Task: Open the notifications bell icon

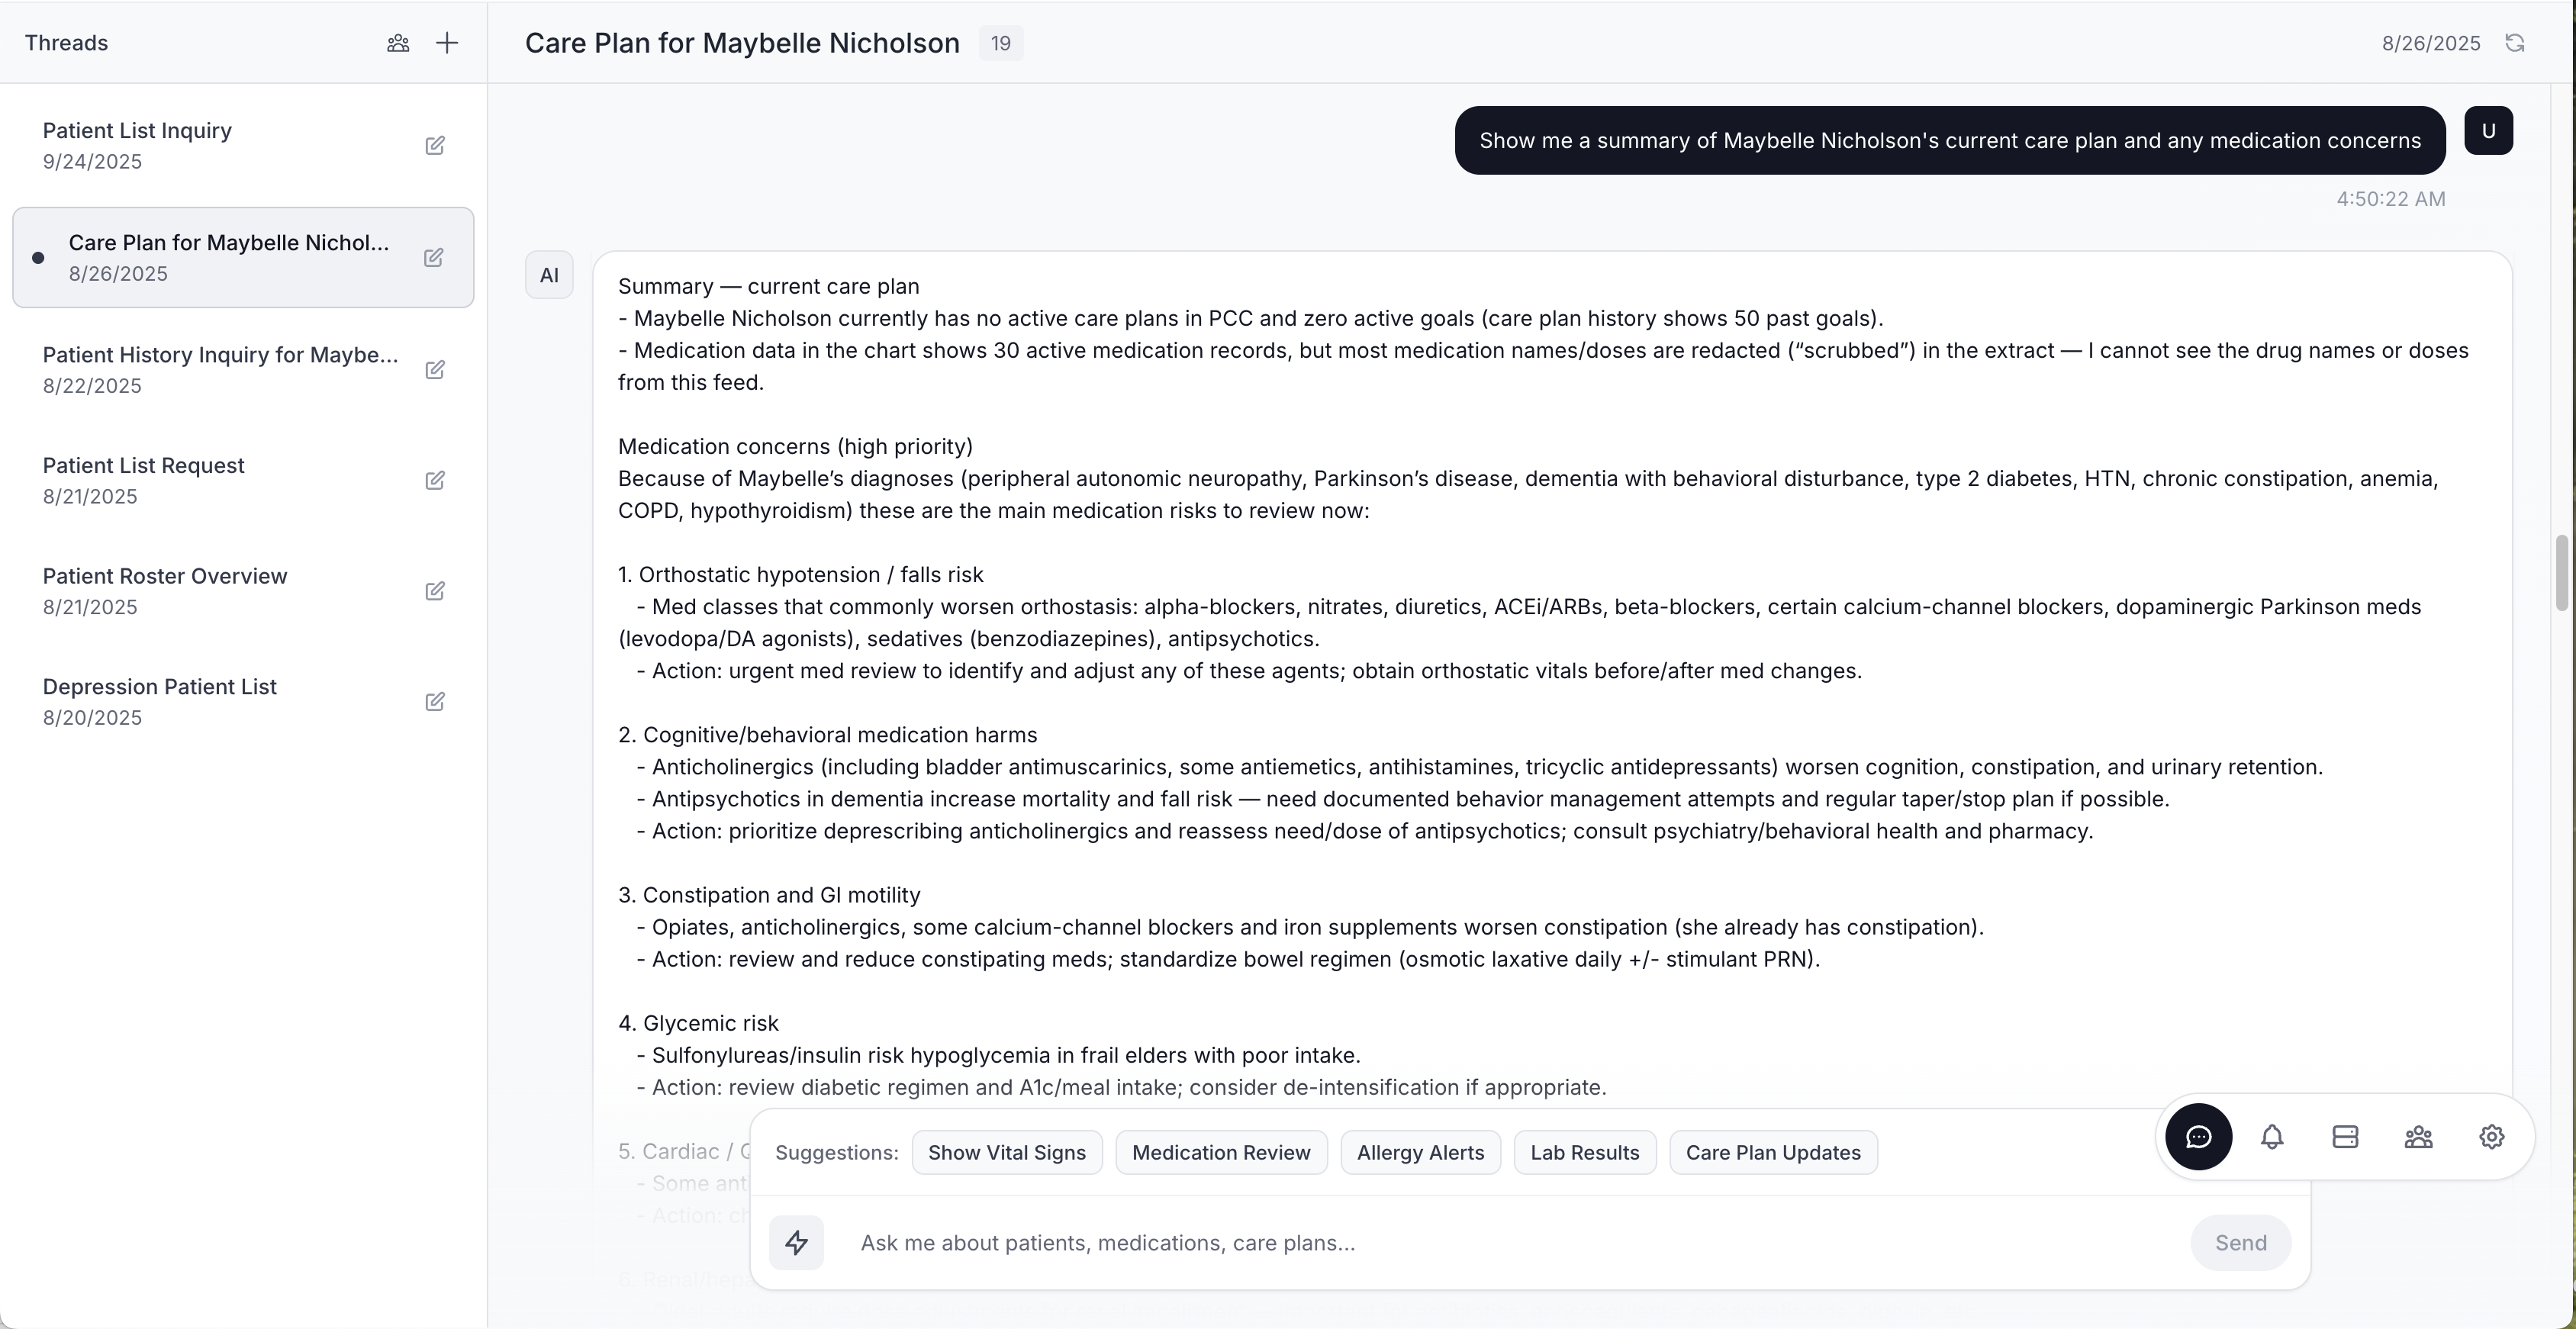Action: [2272, 1137]
